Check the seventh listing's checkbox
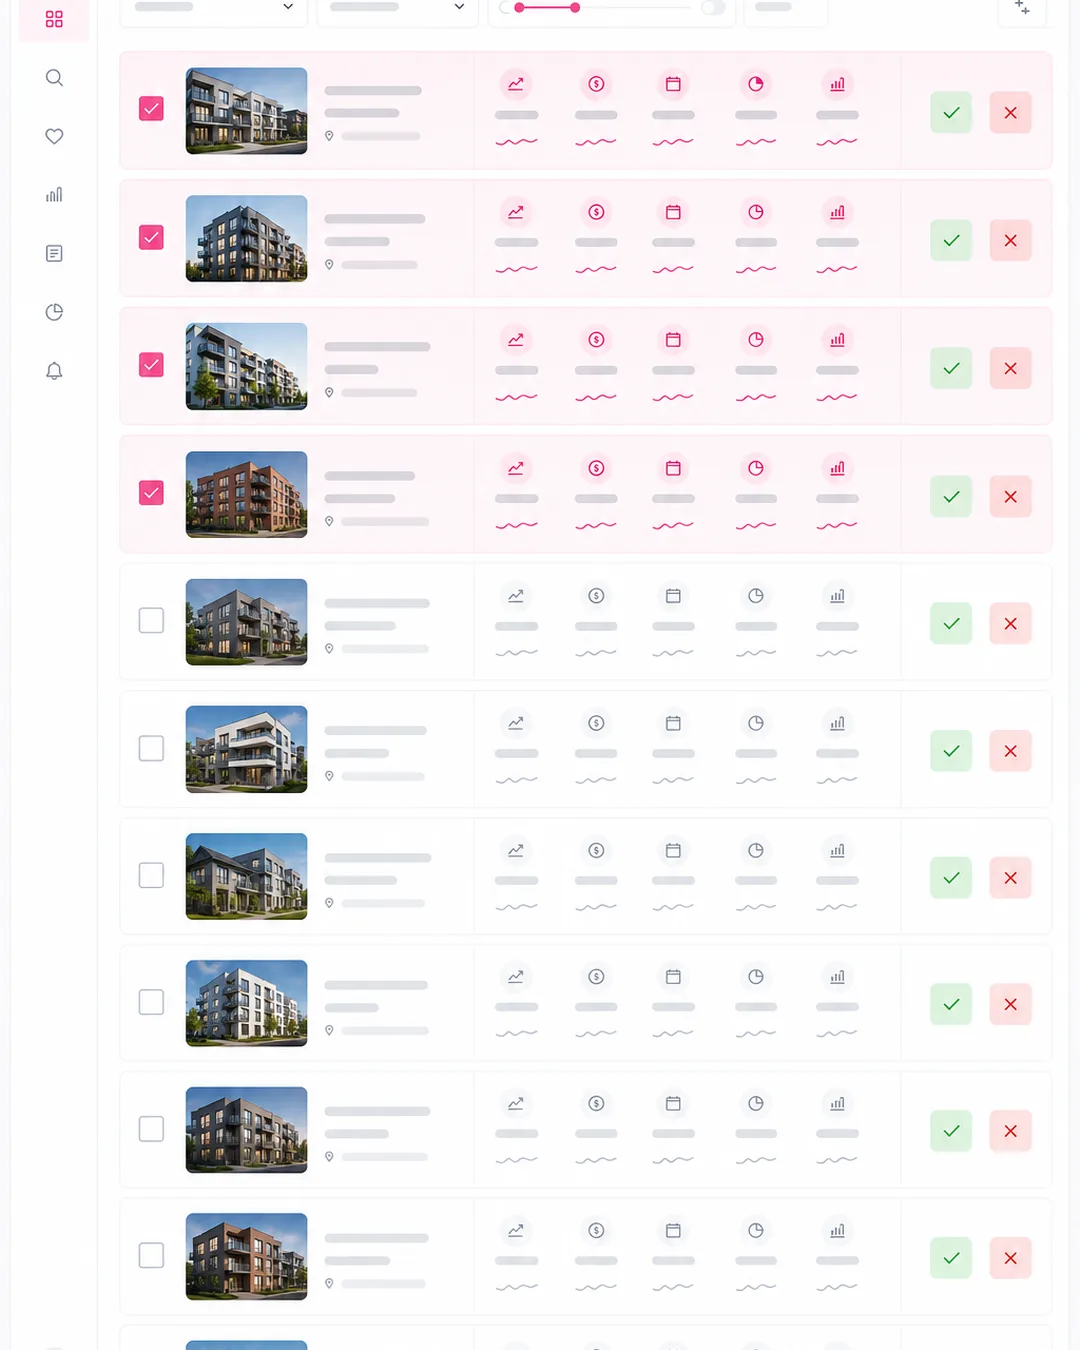Screen dimensions: 1080x1350 pos(151,875)
